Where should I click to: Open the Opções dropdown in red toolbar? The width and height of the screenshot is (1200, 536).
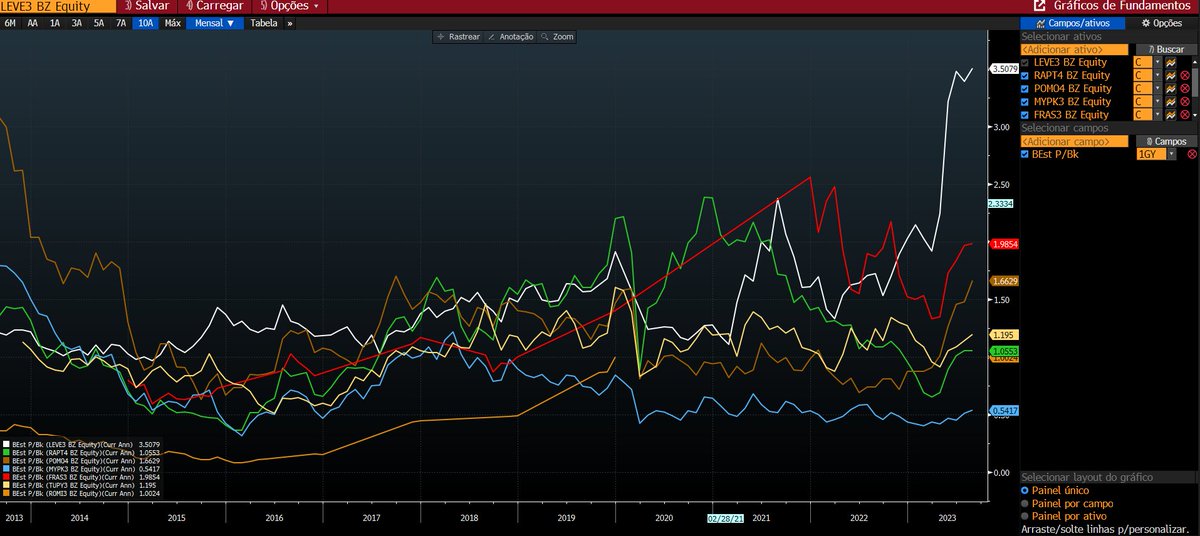pyautogui.click(x=291, y=6)
